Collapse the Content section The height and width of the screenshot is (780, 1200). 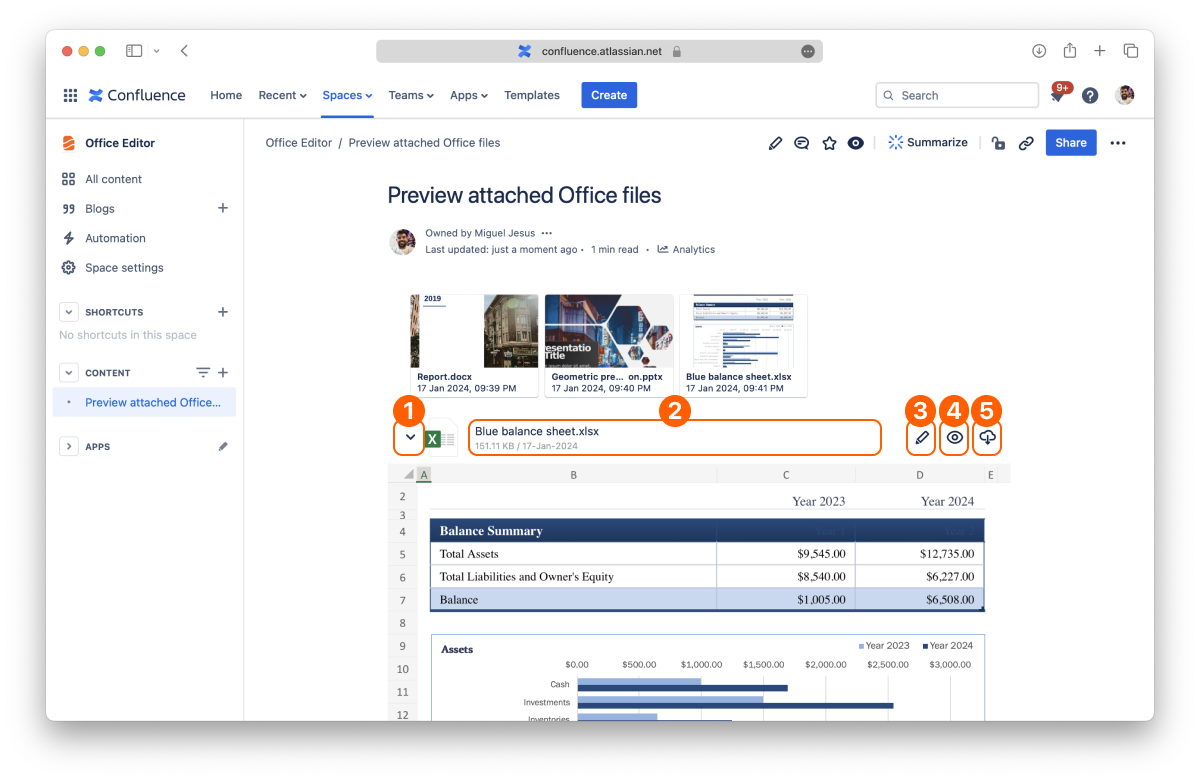(x=68, y=372)
